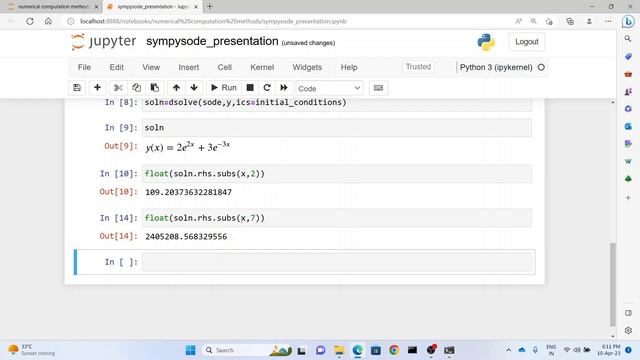Click output value 109.20373632281847
This screenshot has height=360, width=640.
point(189,192)
